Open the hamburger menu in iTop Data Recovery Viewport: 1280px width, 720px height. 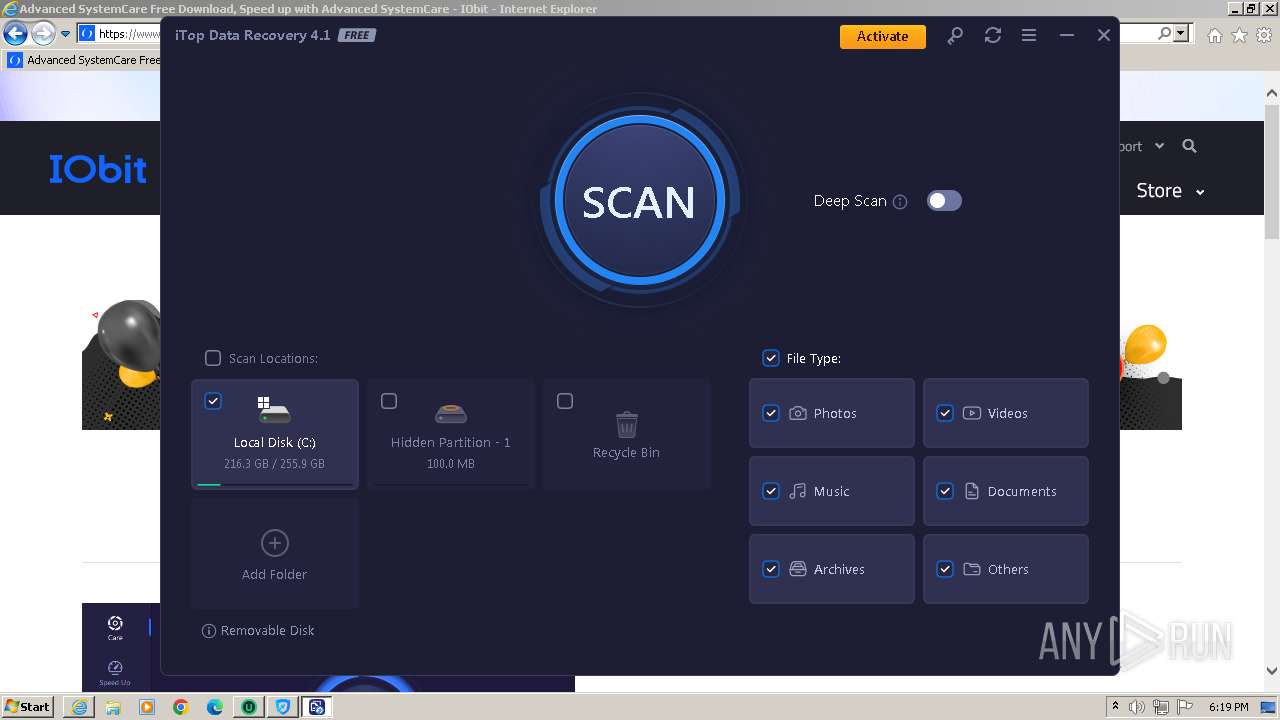pyautogui.click(x=1029, y=36)
